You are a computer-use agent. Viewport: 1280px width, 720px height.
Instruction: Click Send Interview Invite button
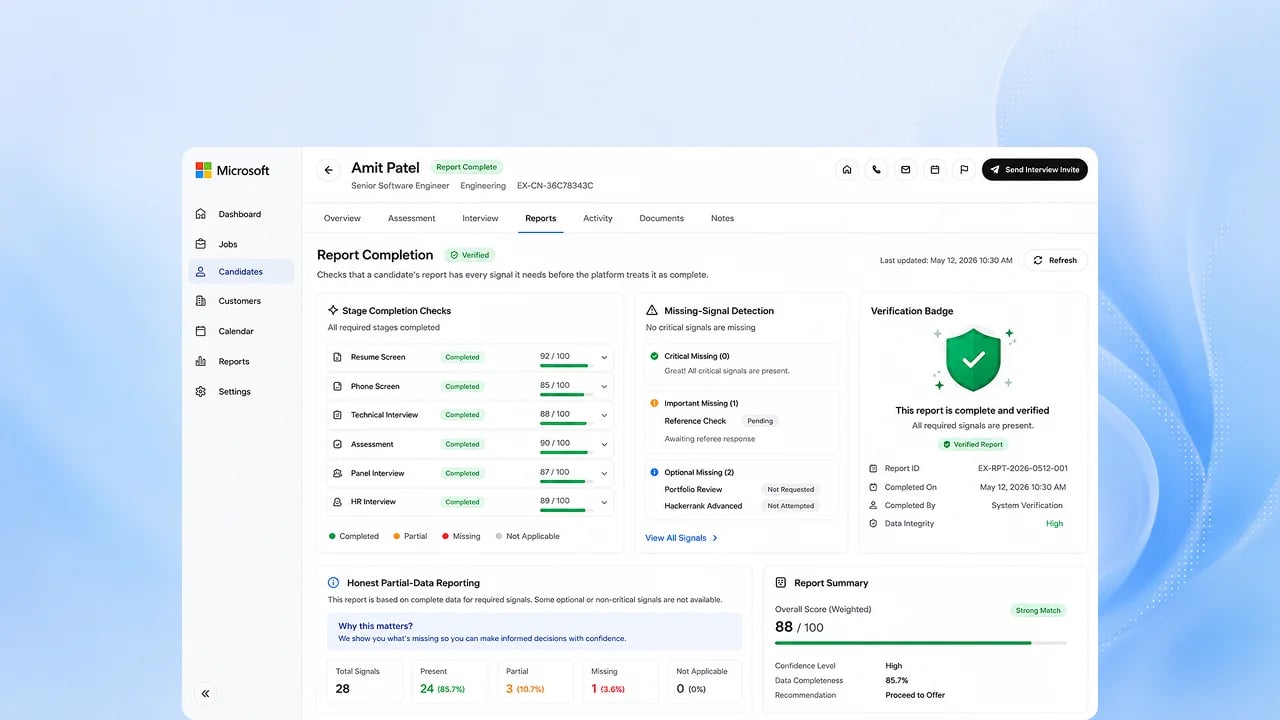point(1034,170)
